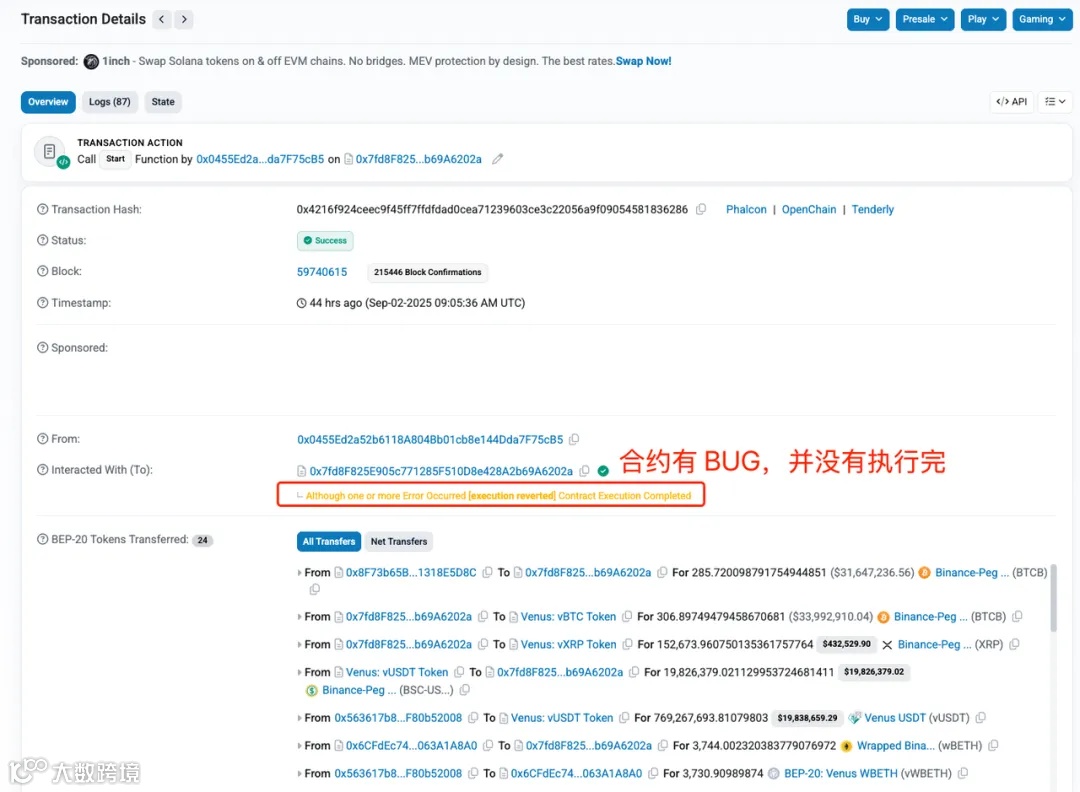This screenshot has width=1080, height=792.
Task: Show Net Transfers
Action: pos(399,541)
